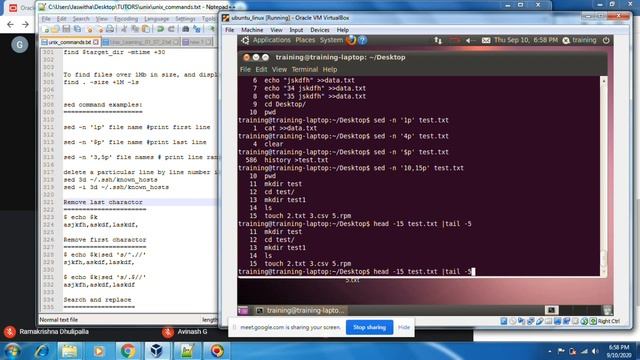Image resolution: width=640 pixels, height=360 pixels.
Task: Open Ubuntu Applications menu
Action: [x=271, y=40]
